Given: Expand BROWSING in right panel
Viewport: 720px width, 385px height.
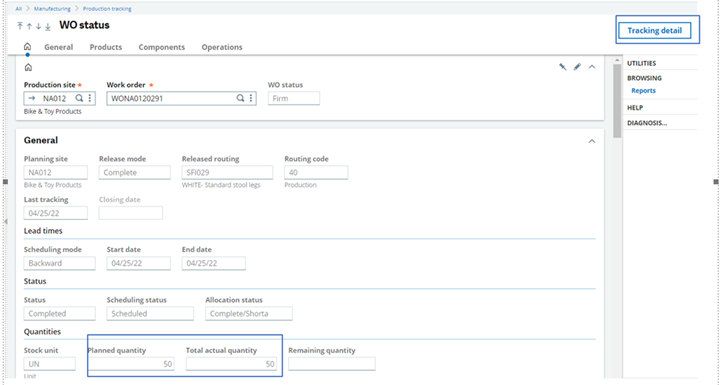Looking at the screenshot, I should (x=644, y=78).
